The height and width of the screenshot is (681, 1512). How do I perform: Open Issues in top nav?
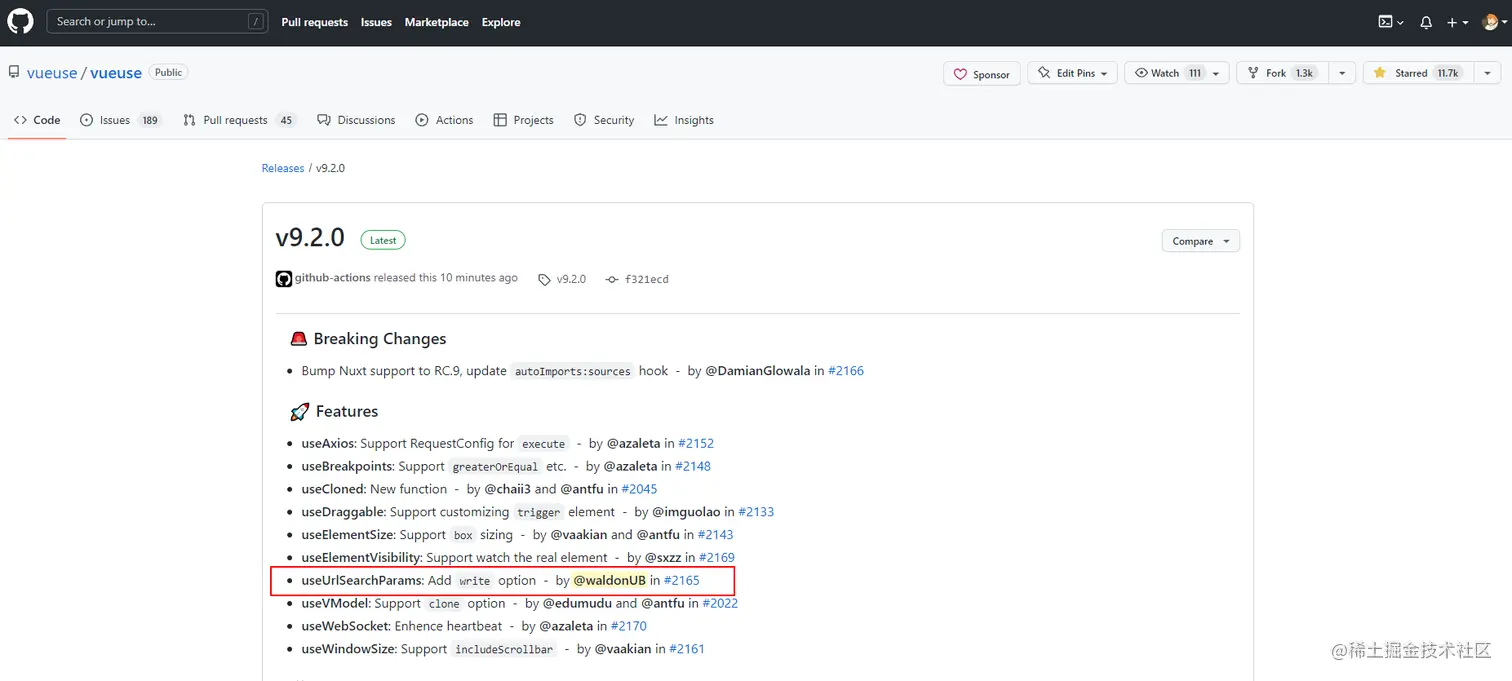376,22
